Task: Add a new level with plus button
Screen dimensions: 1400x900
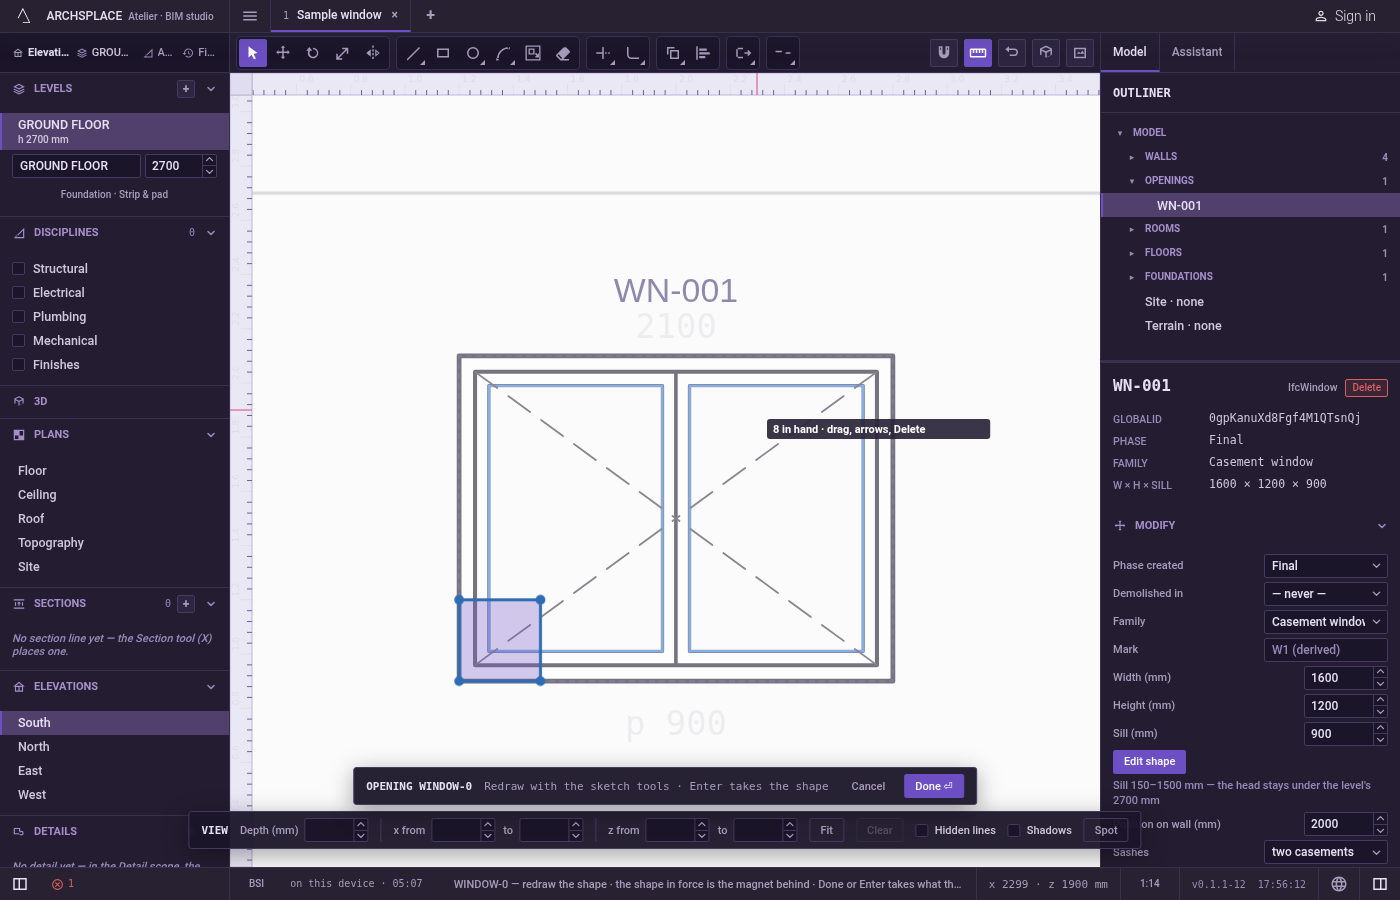Action: pos(186,89)
